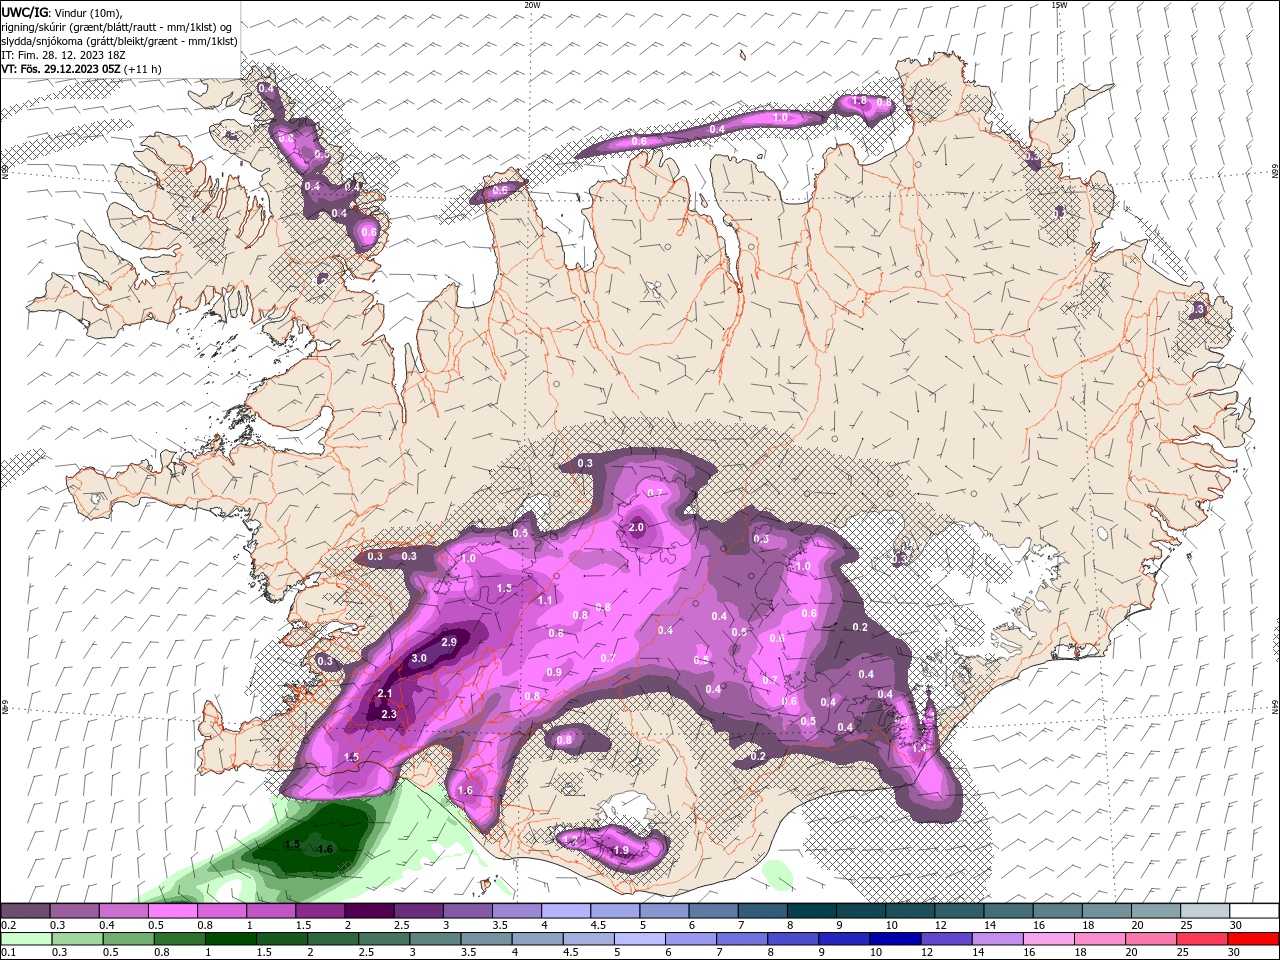Select upper legend swatch between 12 and 14
Image resolution: width=1280 pixels, height=960 pixels.
[960, 911]
